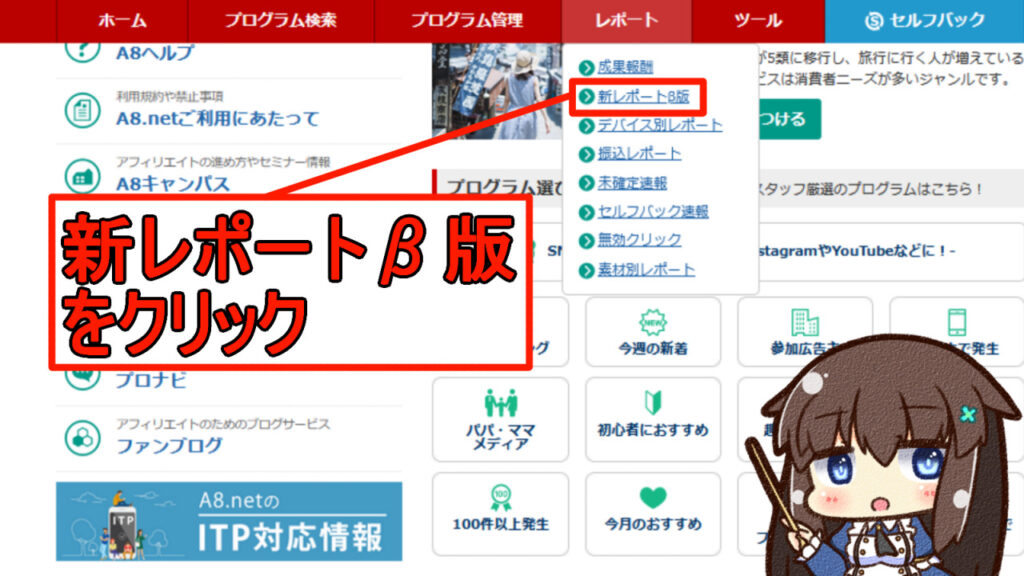
Task: Open the 今週の新着 category card
Action: coord(652,332)
